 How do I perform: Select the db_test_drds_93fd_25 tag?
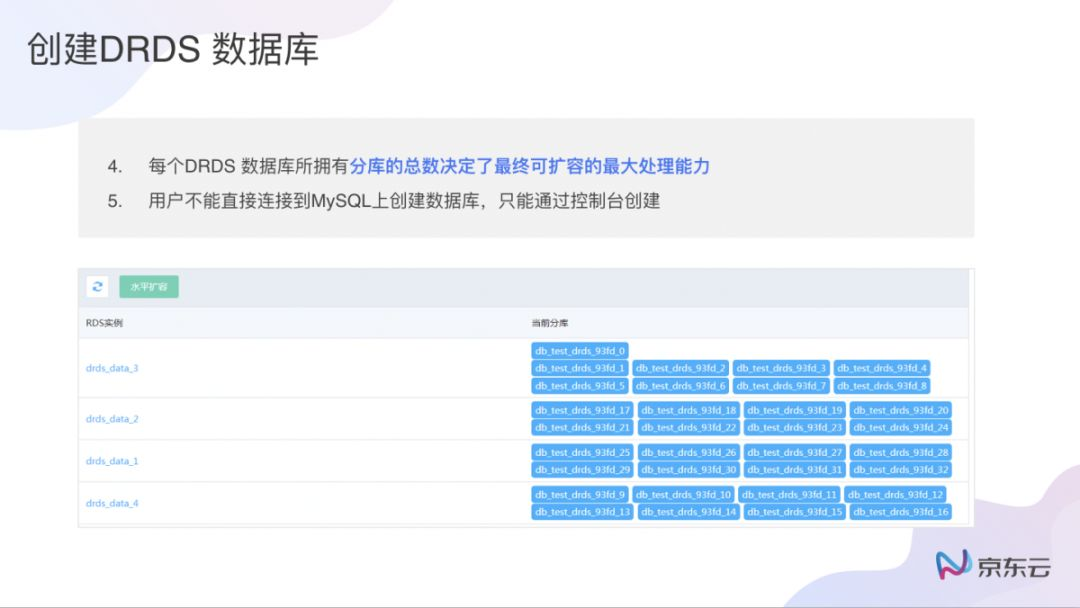[x=582, y=452]
